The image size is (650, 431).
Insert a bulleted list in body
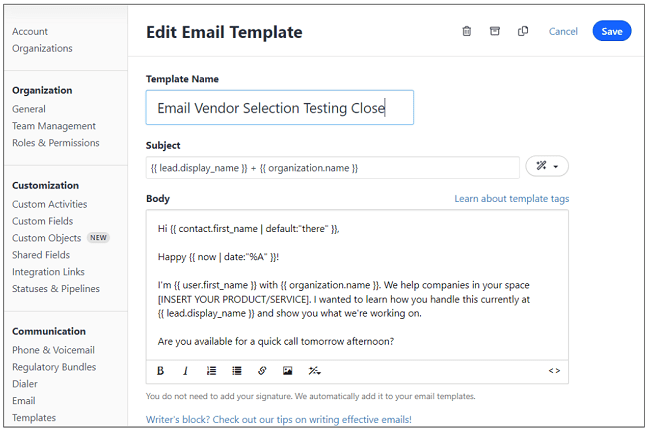pos(237,371)
